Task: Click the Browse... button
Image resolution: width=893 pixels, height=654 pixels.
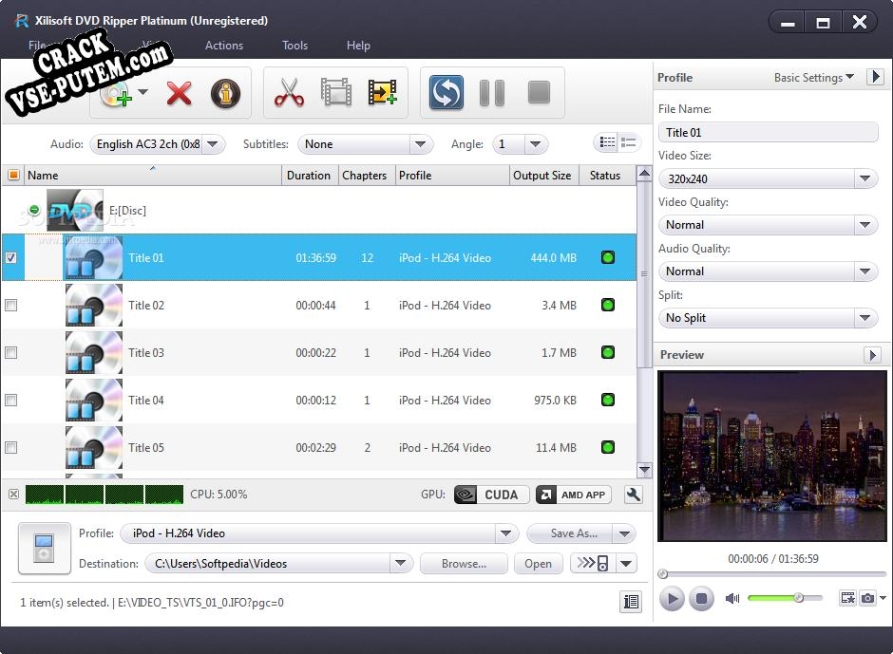Action: click(x=463, y=564)
